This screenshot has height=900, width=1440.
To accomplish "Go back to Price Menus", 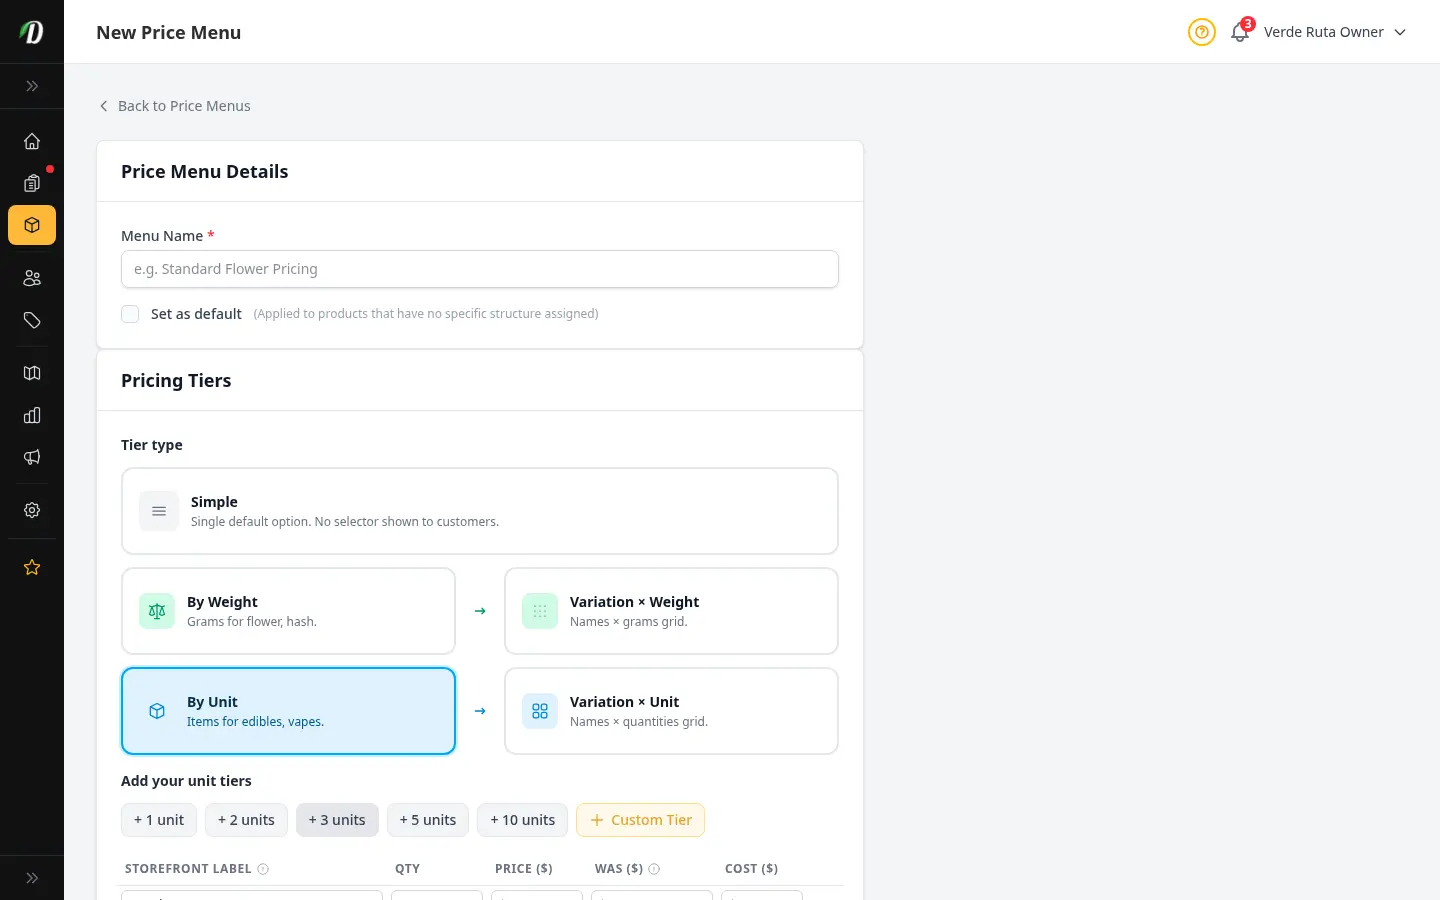I will (x=174, y=106).
